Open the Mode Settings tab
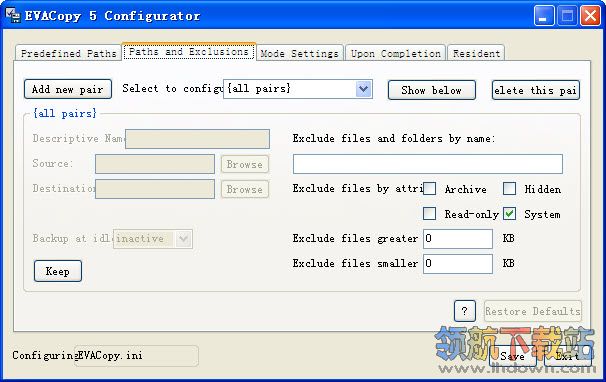This screenshot has width=606, height=382. point(300,53)
